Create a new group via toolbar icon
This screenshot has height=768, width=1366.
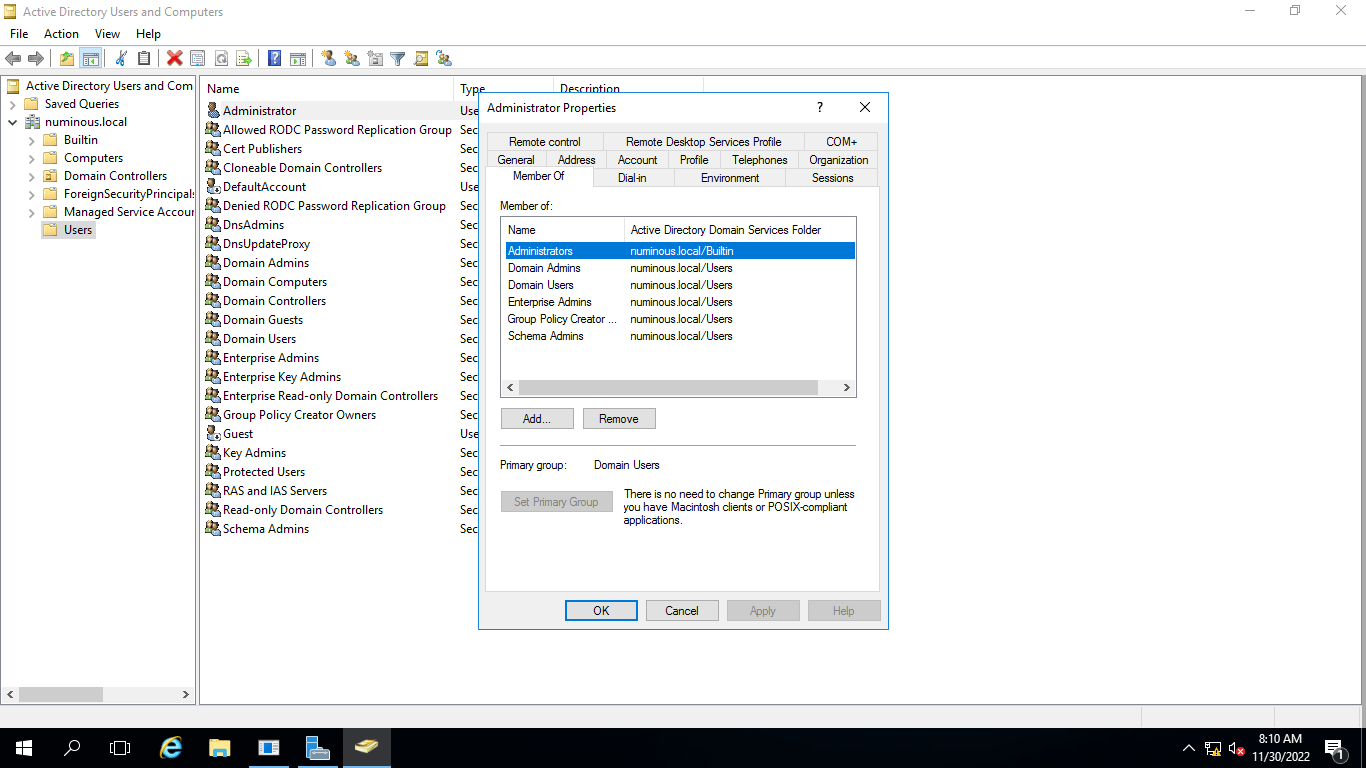tap(352, 59)
